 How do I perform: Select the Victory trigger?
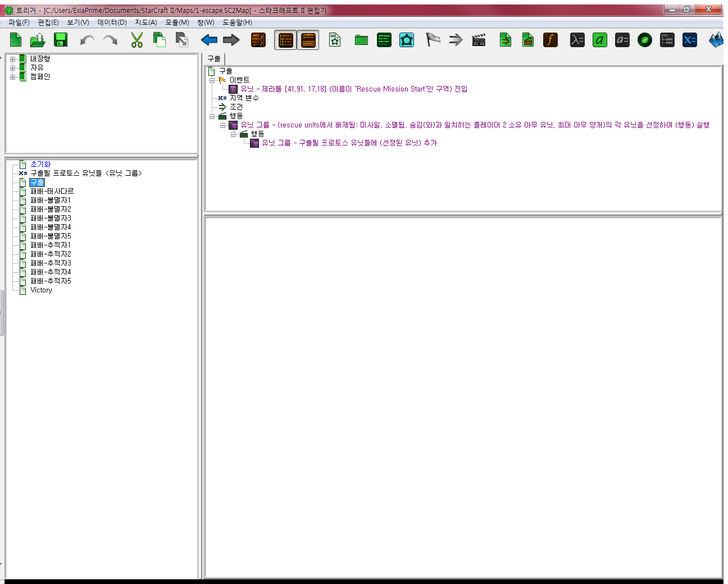pyautogui.click(x=41, y=290)
